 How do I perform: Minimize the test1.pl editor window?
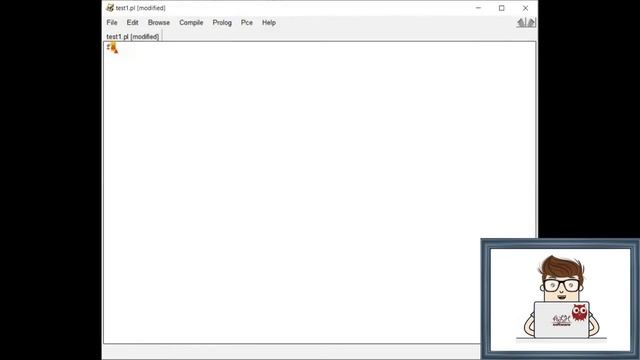point(478,8)
